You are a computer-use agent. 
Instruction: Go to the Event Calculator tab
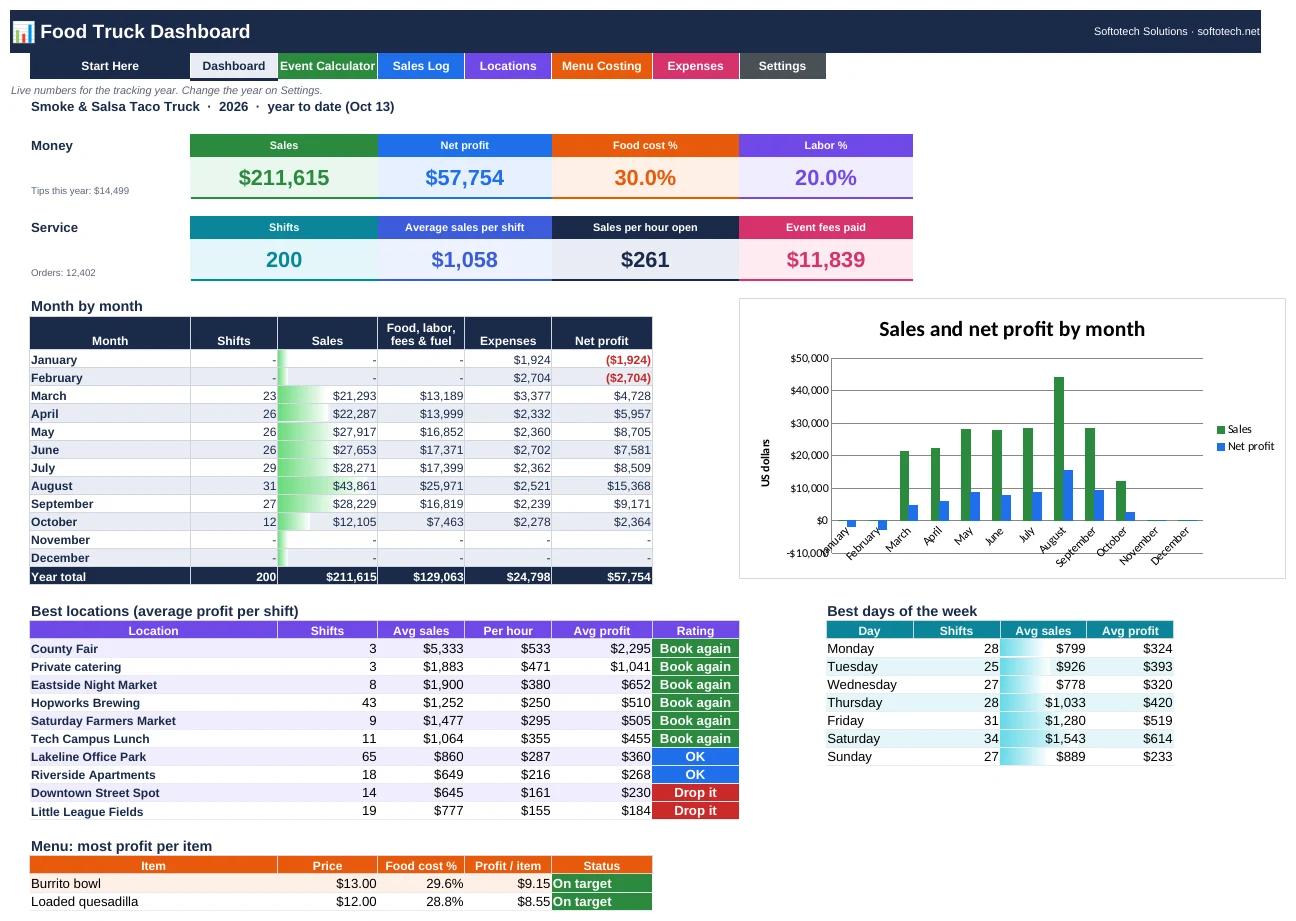coord(327,66)
